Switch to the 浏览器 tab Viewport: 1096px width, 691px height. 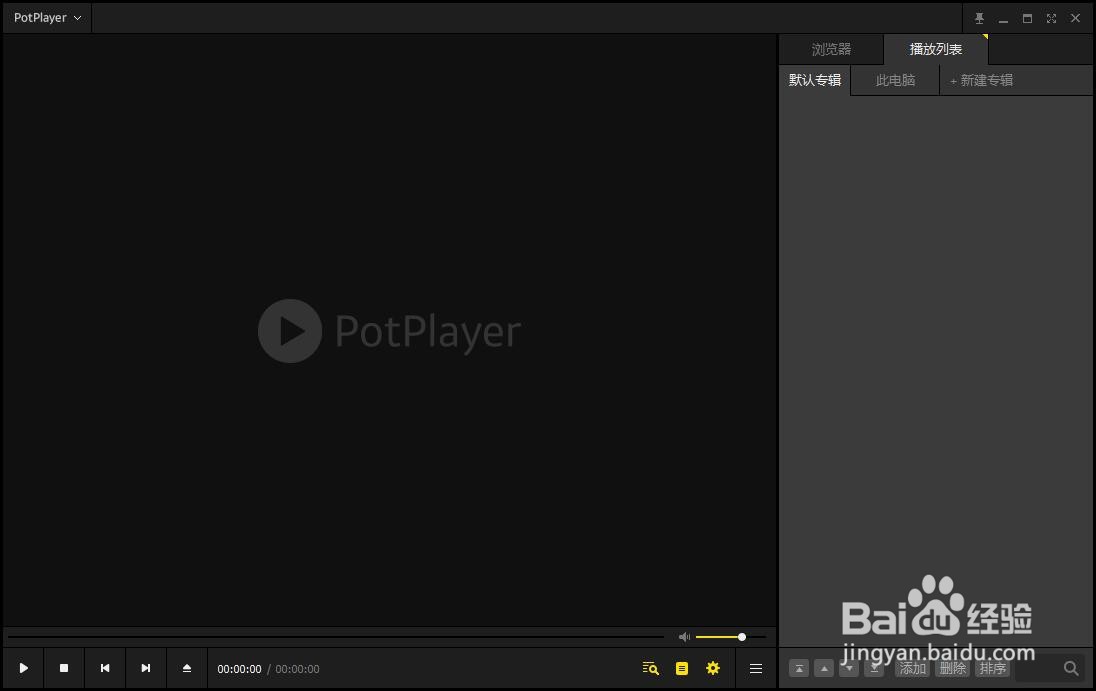tap(831, 48)
